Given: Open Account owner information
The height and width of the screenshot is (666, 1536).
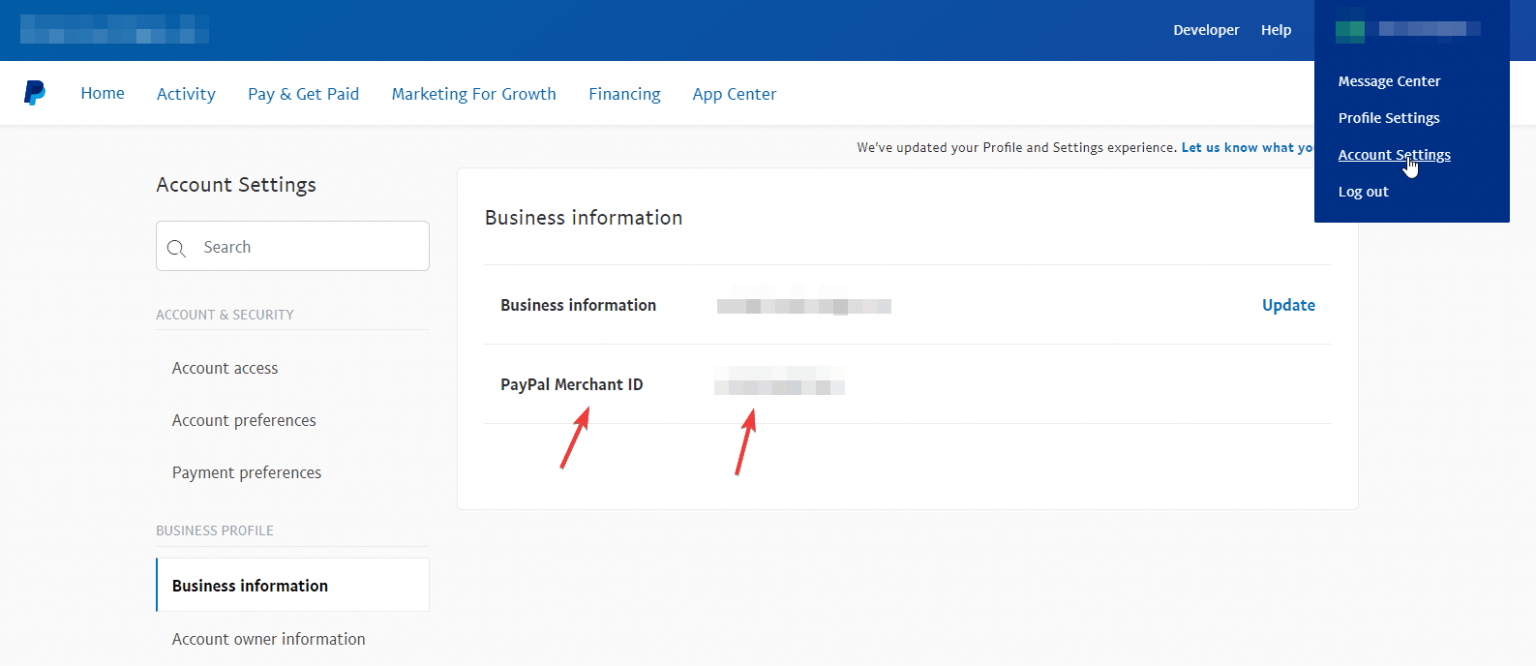Looking at the screenshot, I should [268, 638].
